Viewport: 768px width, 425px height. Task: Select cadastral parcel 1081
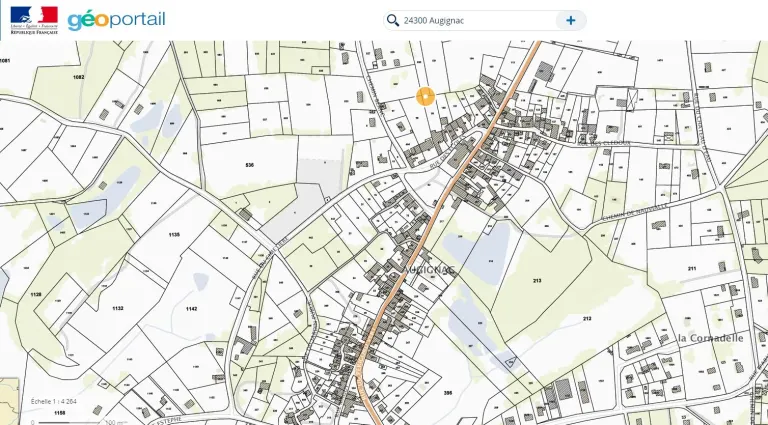coord(5,60)
